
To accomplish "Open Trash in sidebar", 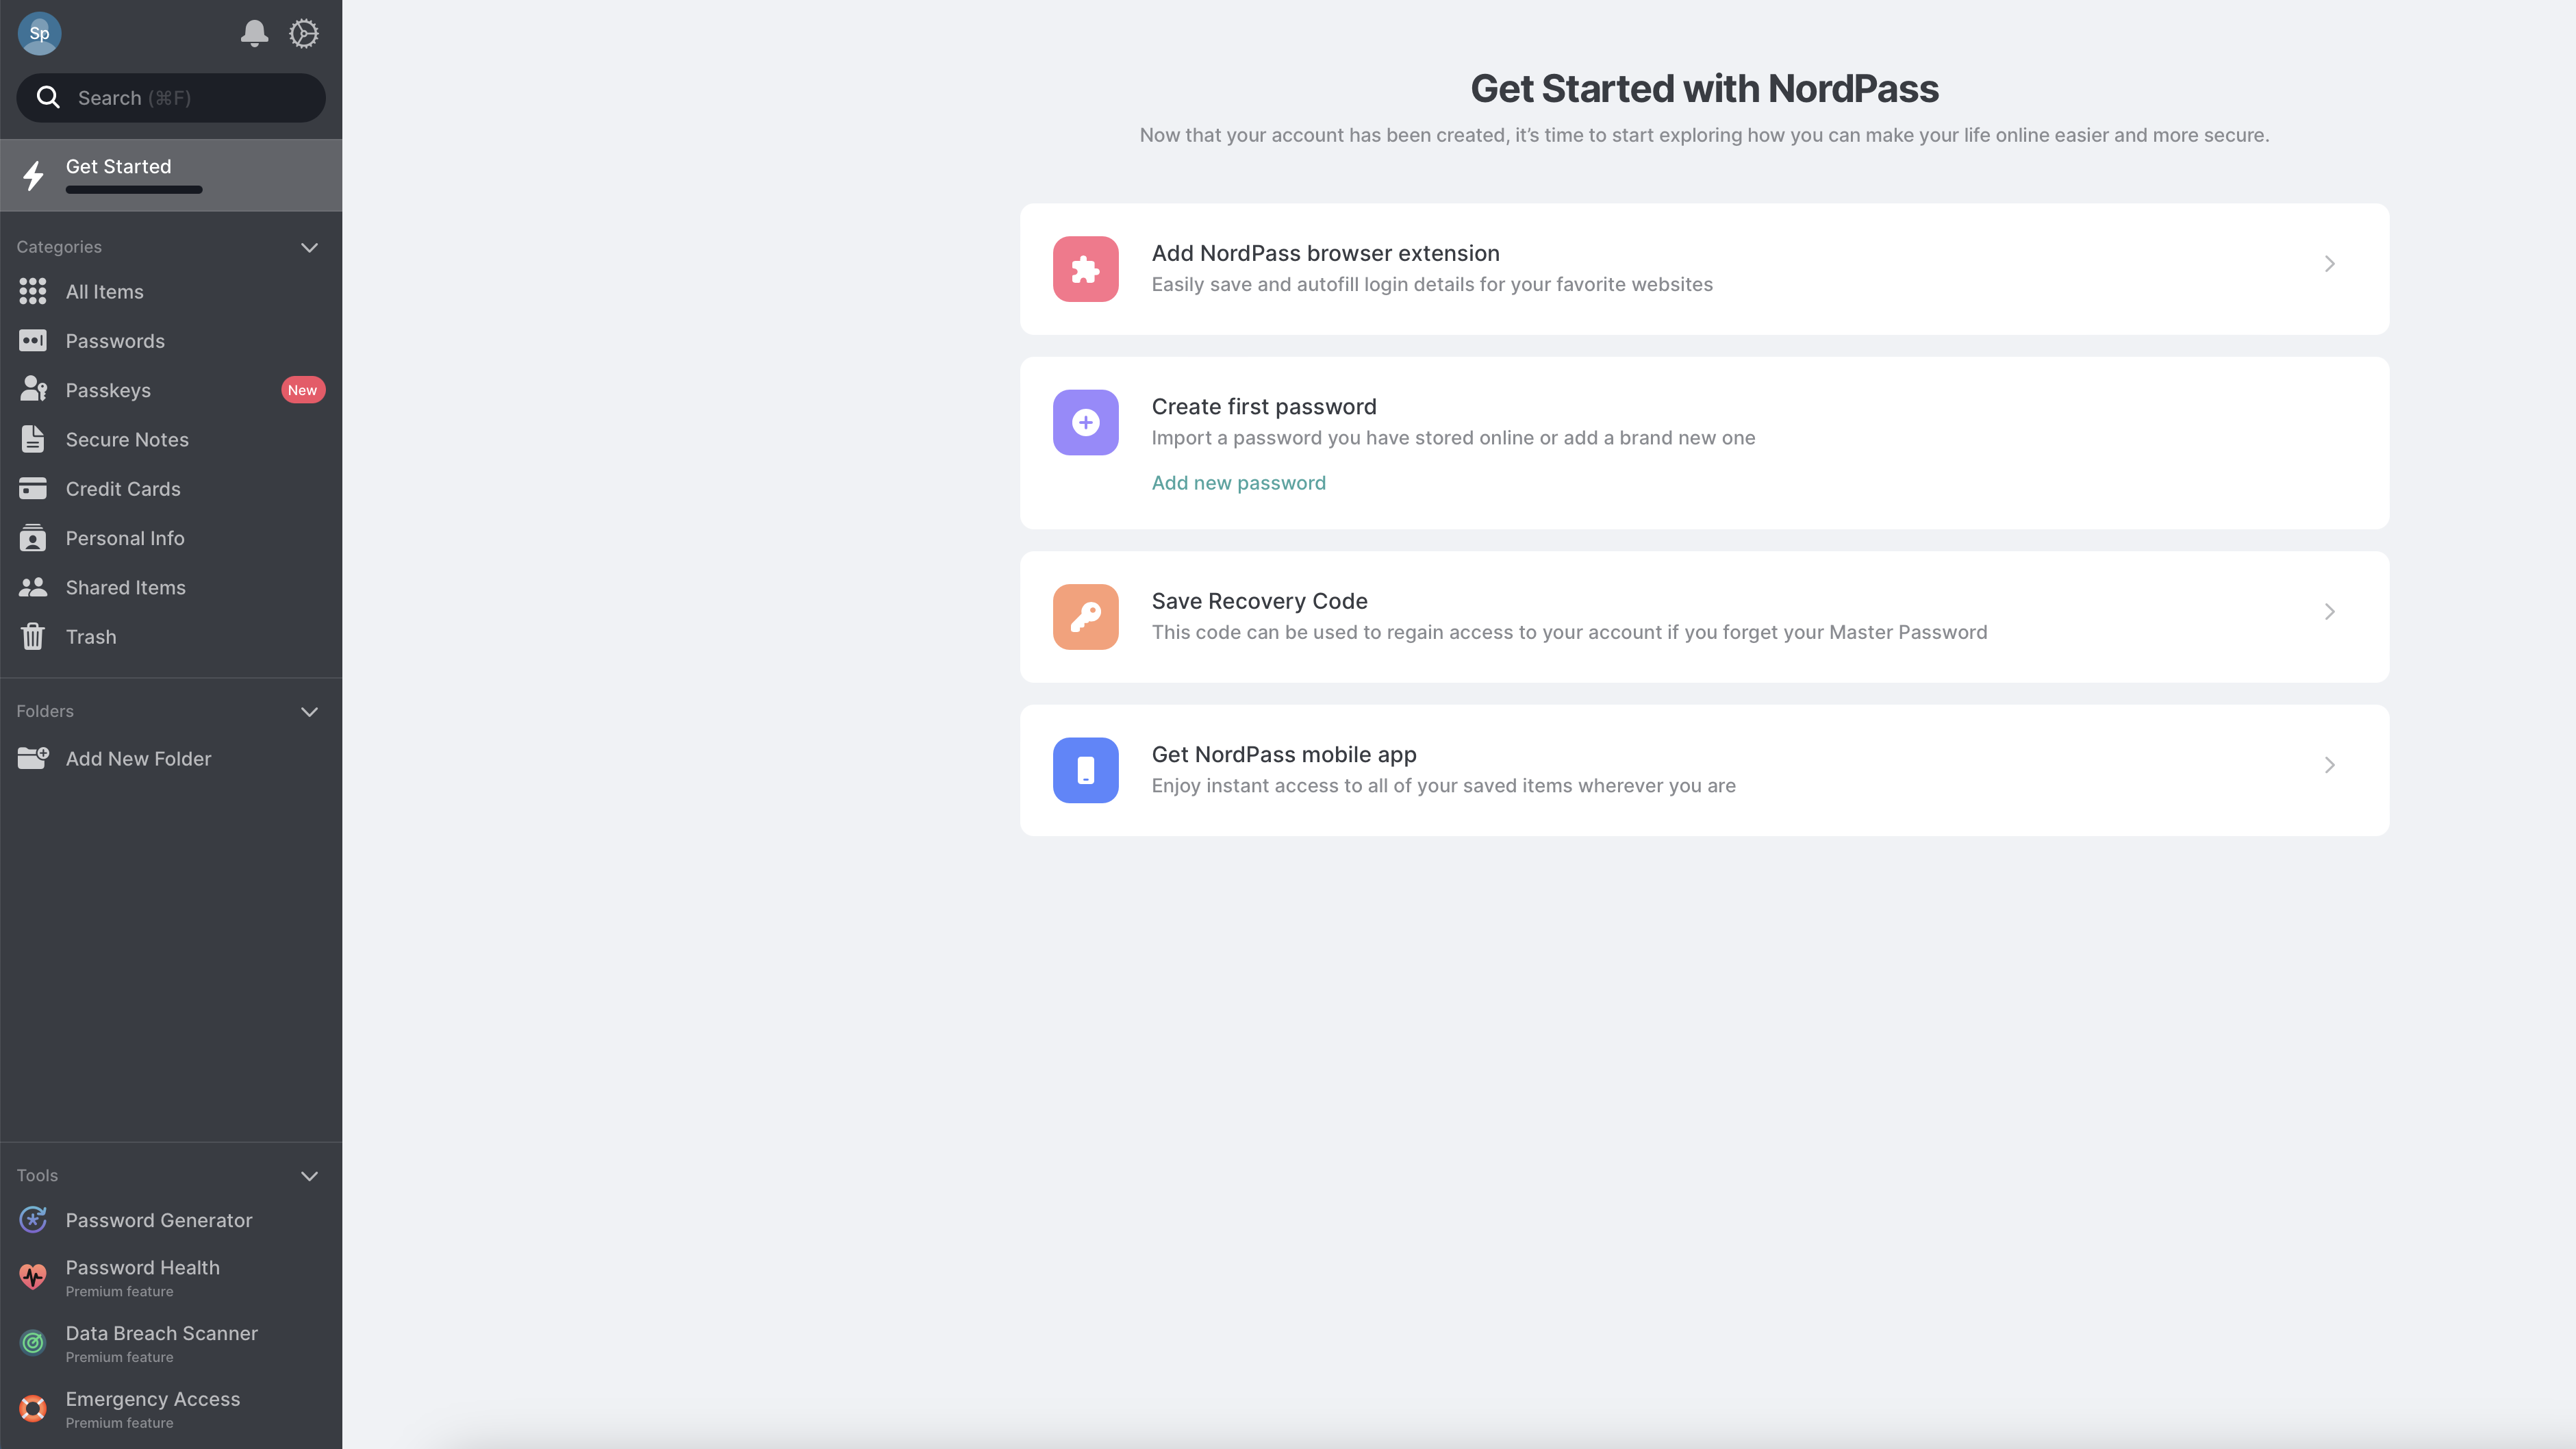I will click(171, 636).
